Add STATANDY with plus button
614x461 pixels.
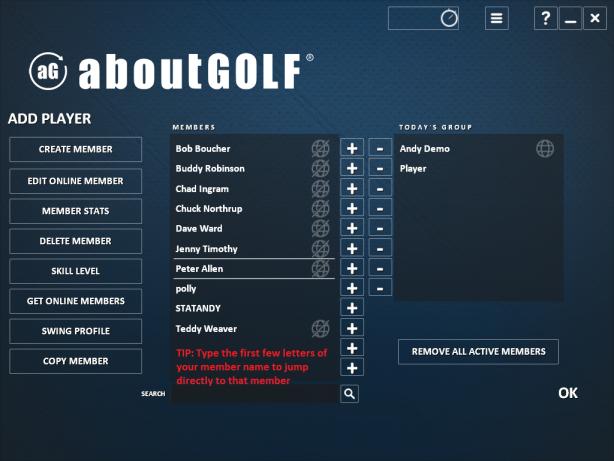point(352,308)
